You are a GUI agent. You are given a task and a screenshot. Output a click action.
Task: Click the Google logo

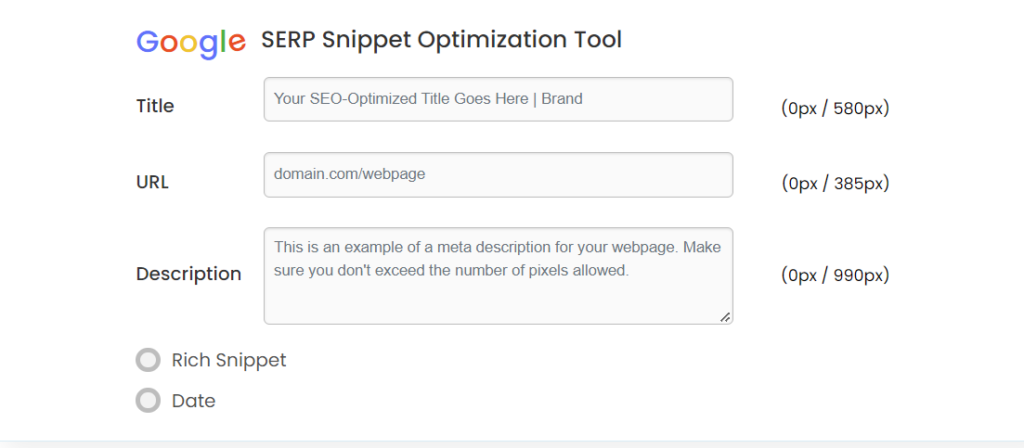[x=191, y=43]
